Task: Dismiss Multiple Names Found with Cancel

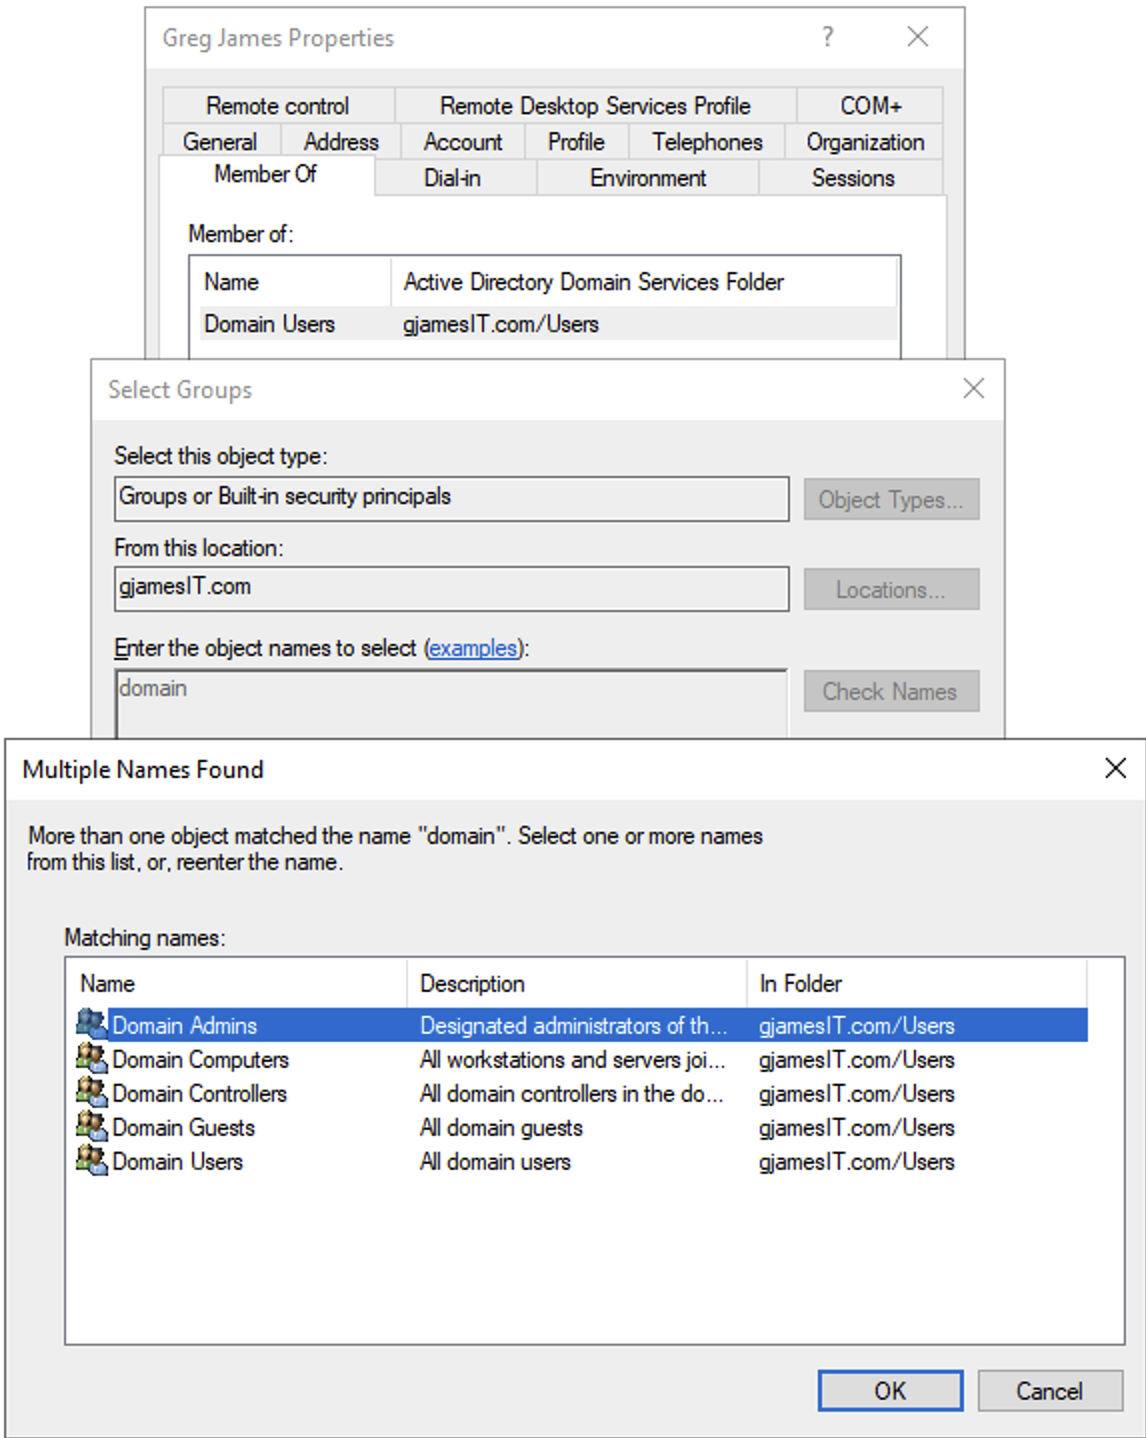Action: coord(1048,1390)
